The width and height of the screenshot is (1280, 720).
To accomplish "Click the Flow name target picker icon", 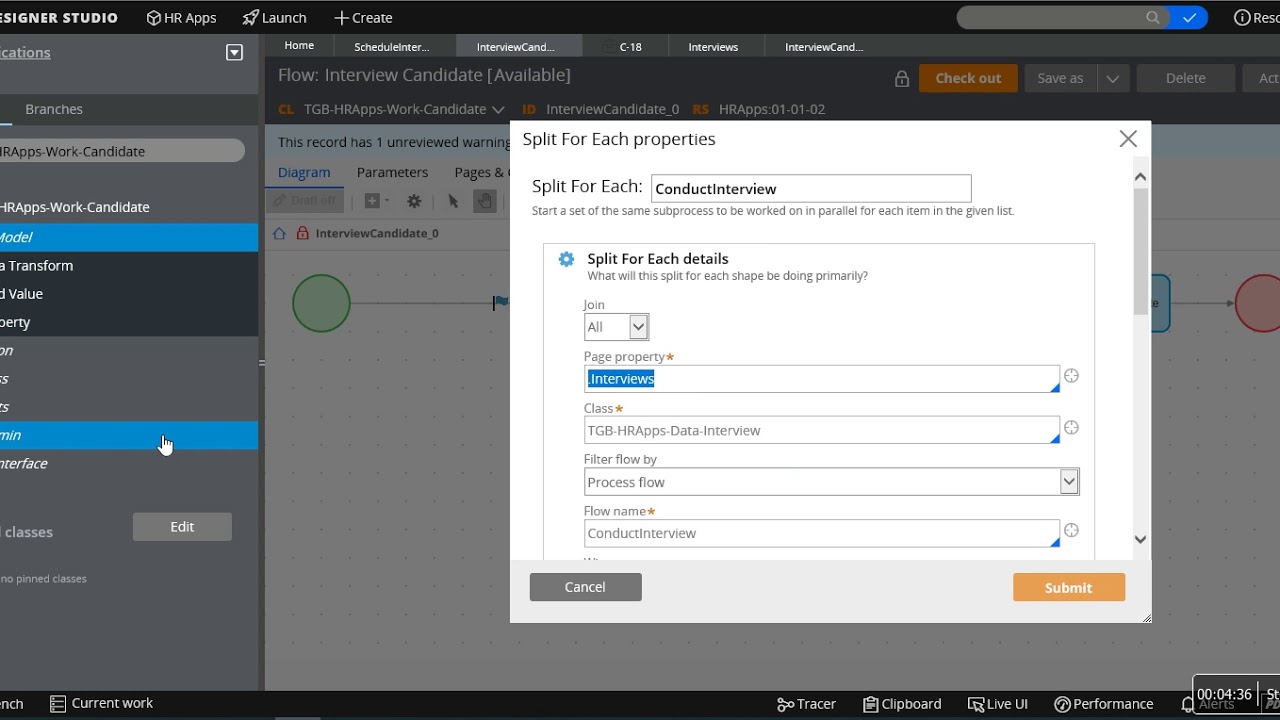I will pyautogui.click(x=1071, y=531).
